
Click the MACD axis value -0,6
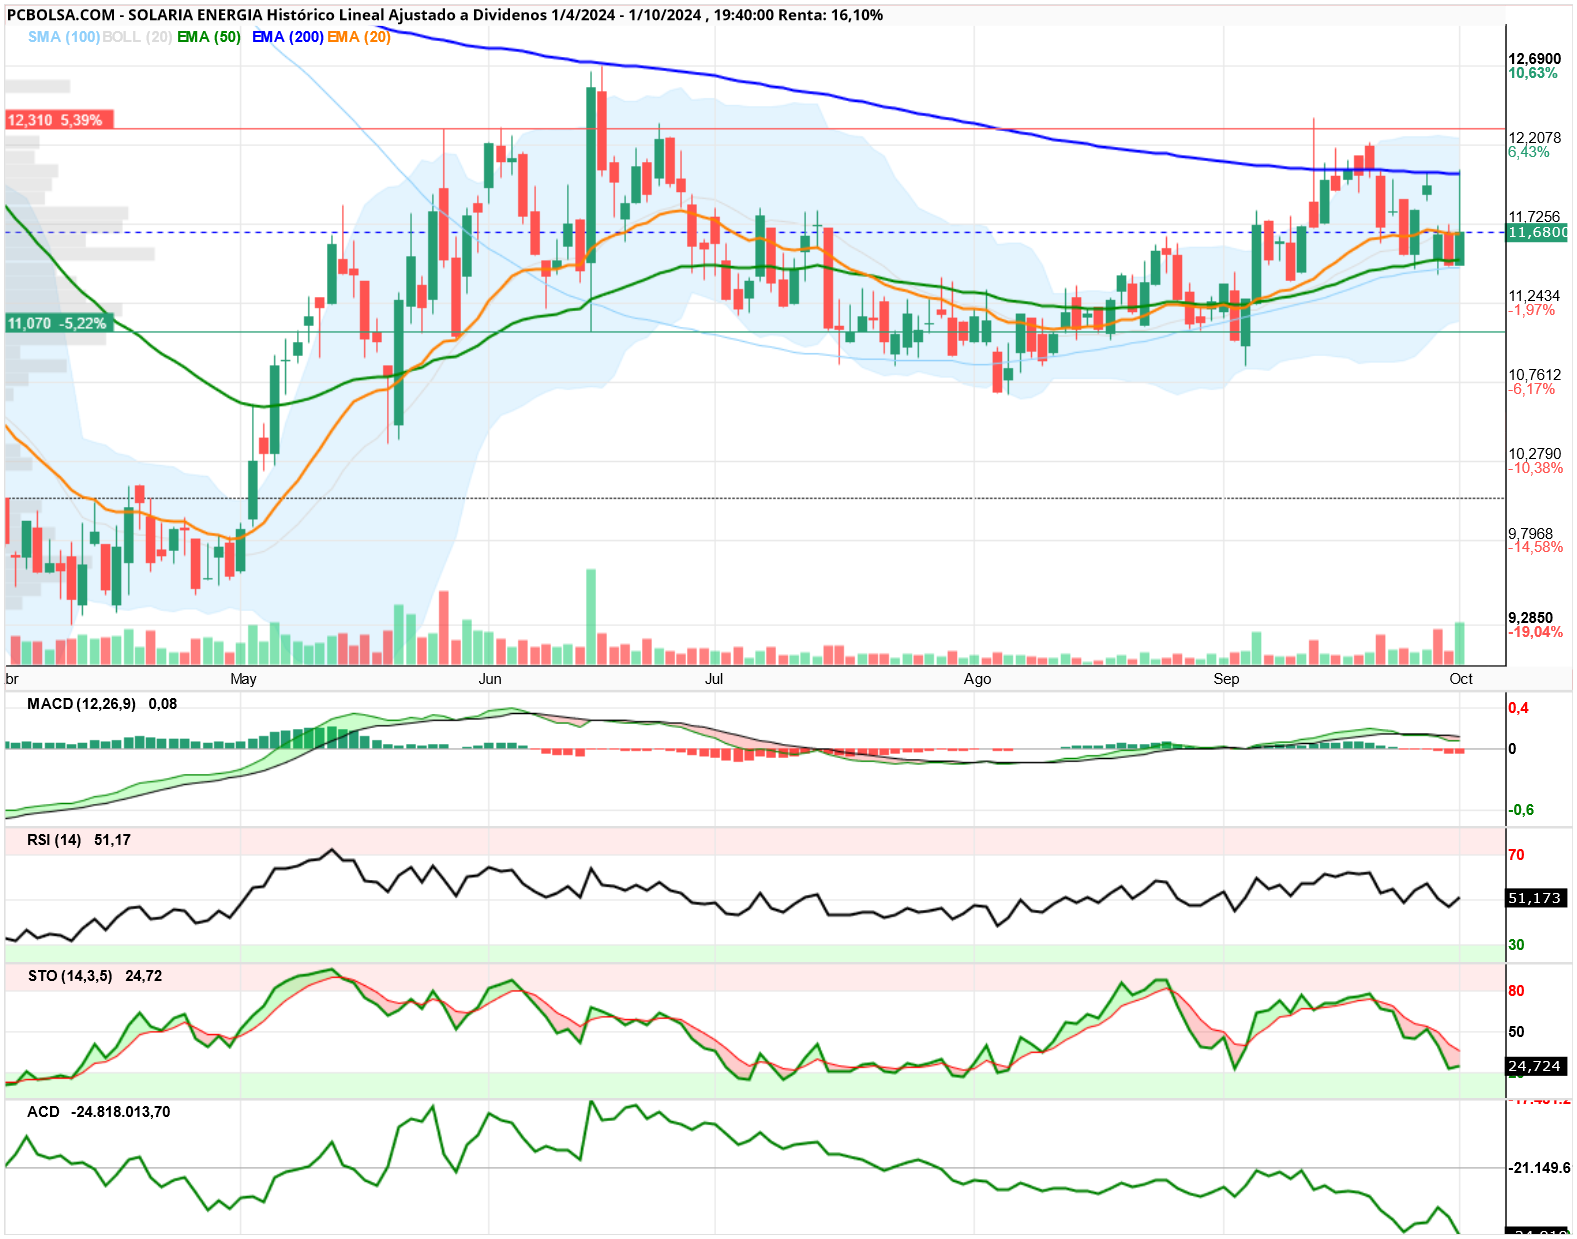(x=1521, y=810)
